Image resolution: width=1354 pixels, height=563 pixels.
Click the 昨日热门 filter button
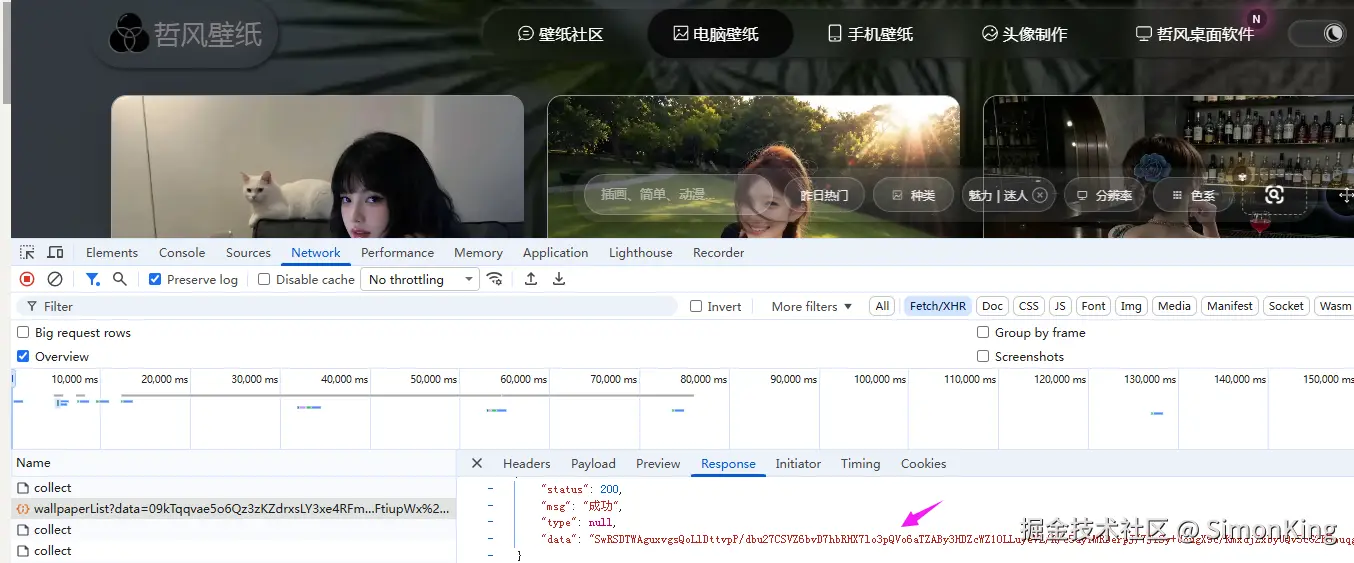(824, 195)
